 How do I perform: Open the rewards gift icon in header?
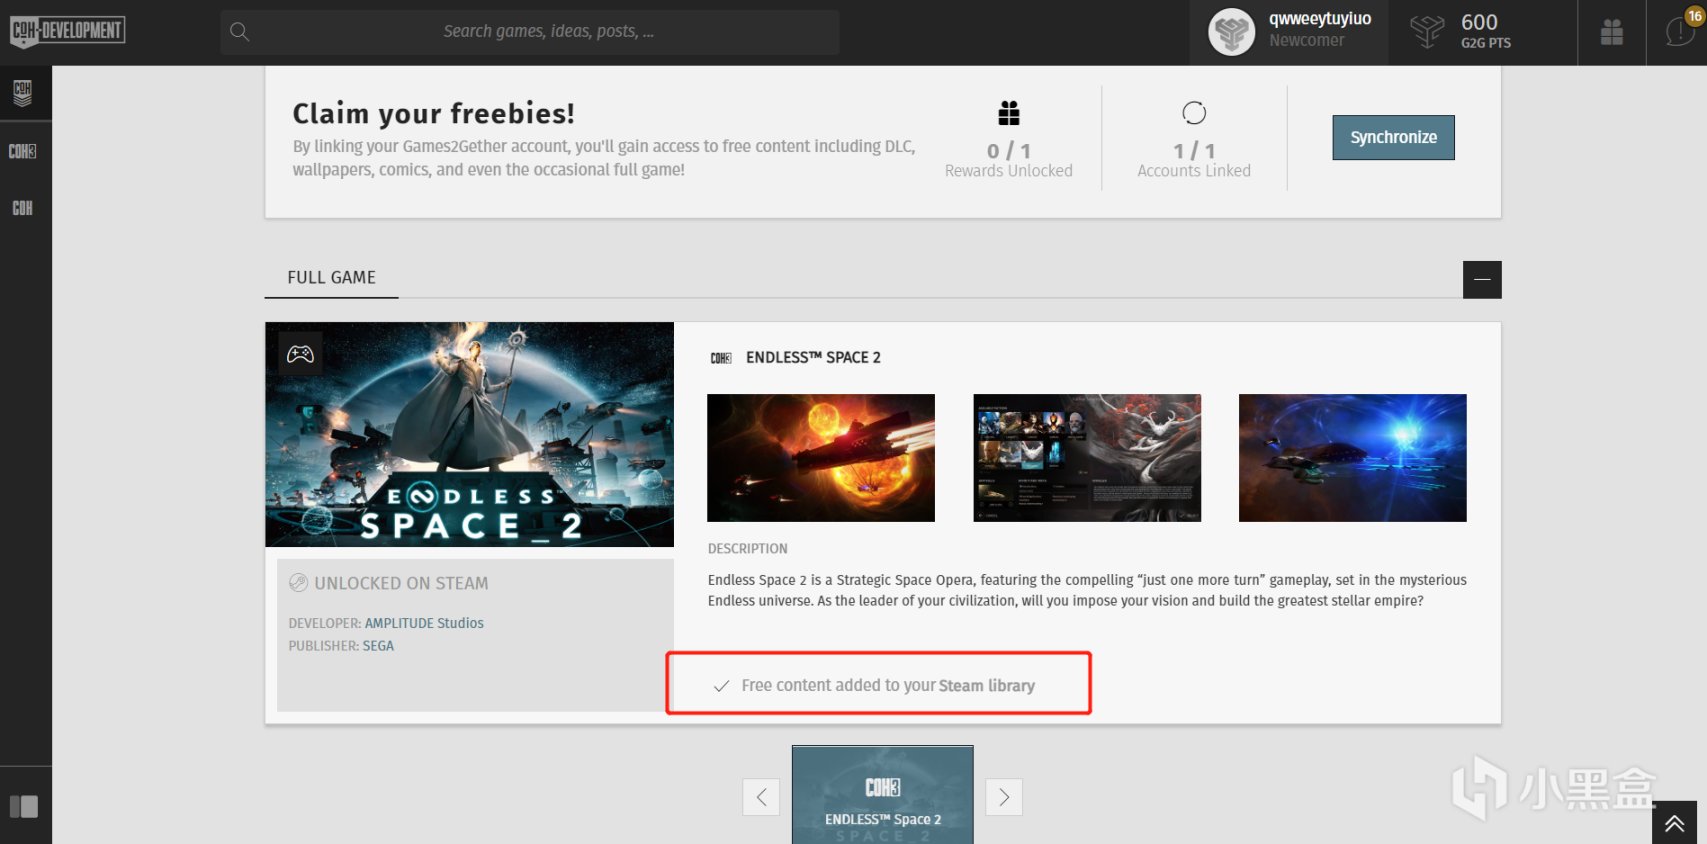pos(1612,32)
